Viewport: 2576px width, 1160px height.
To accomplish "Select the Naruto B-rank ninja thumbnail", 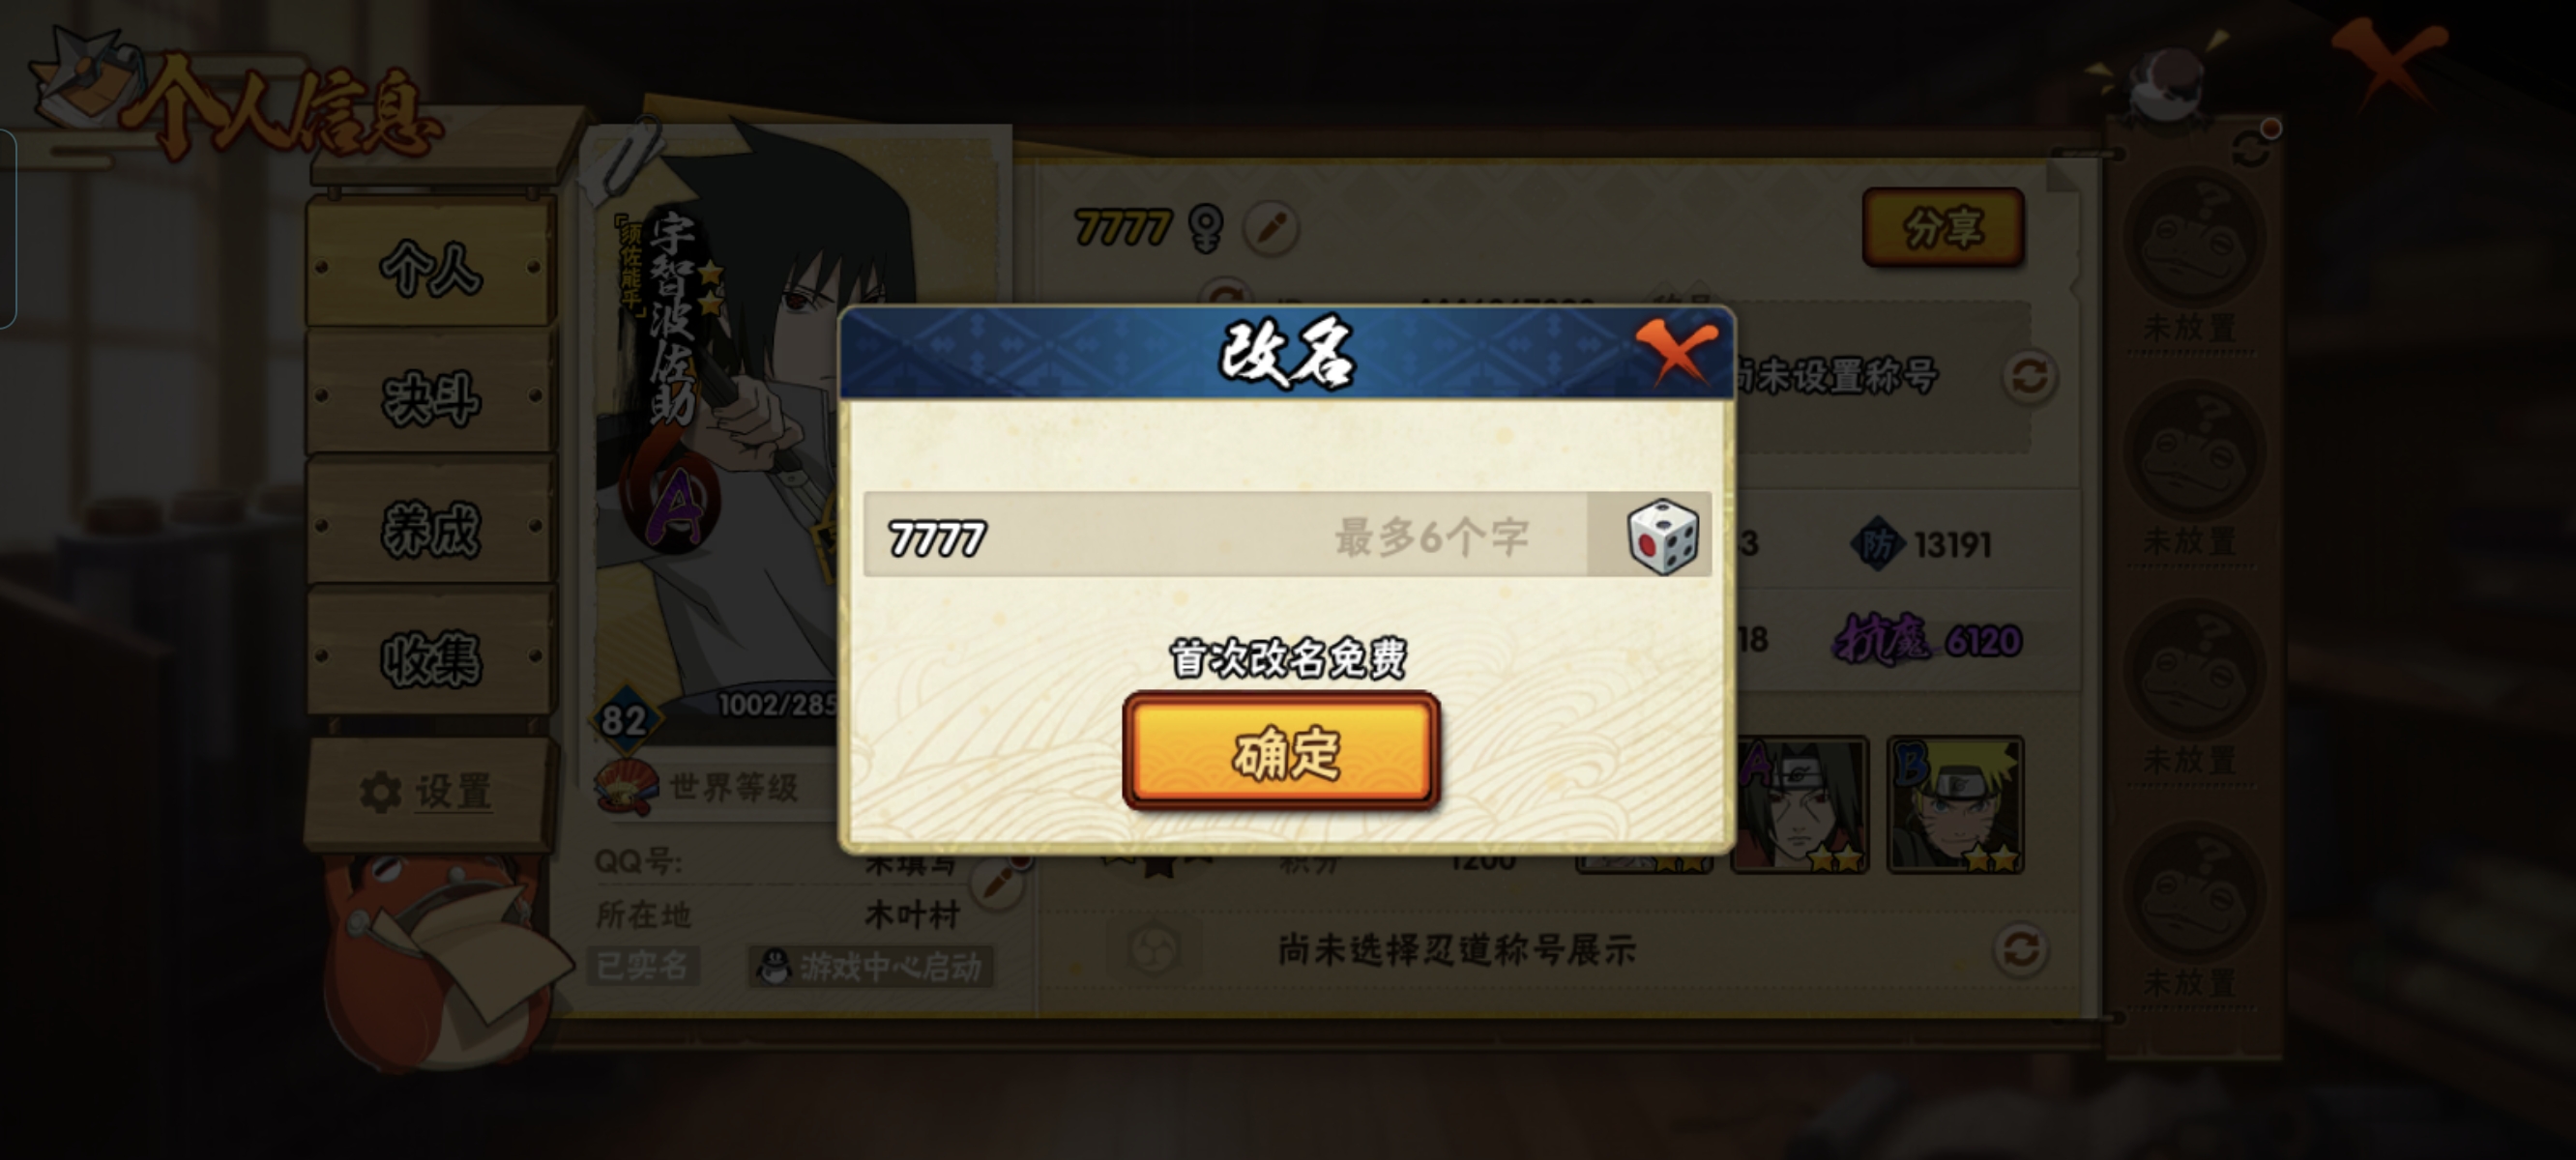I will coord(1955,805).
